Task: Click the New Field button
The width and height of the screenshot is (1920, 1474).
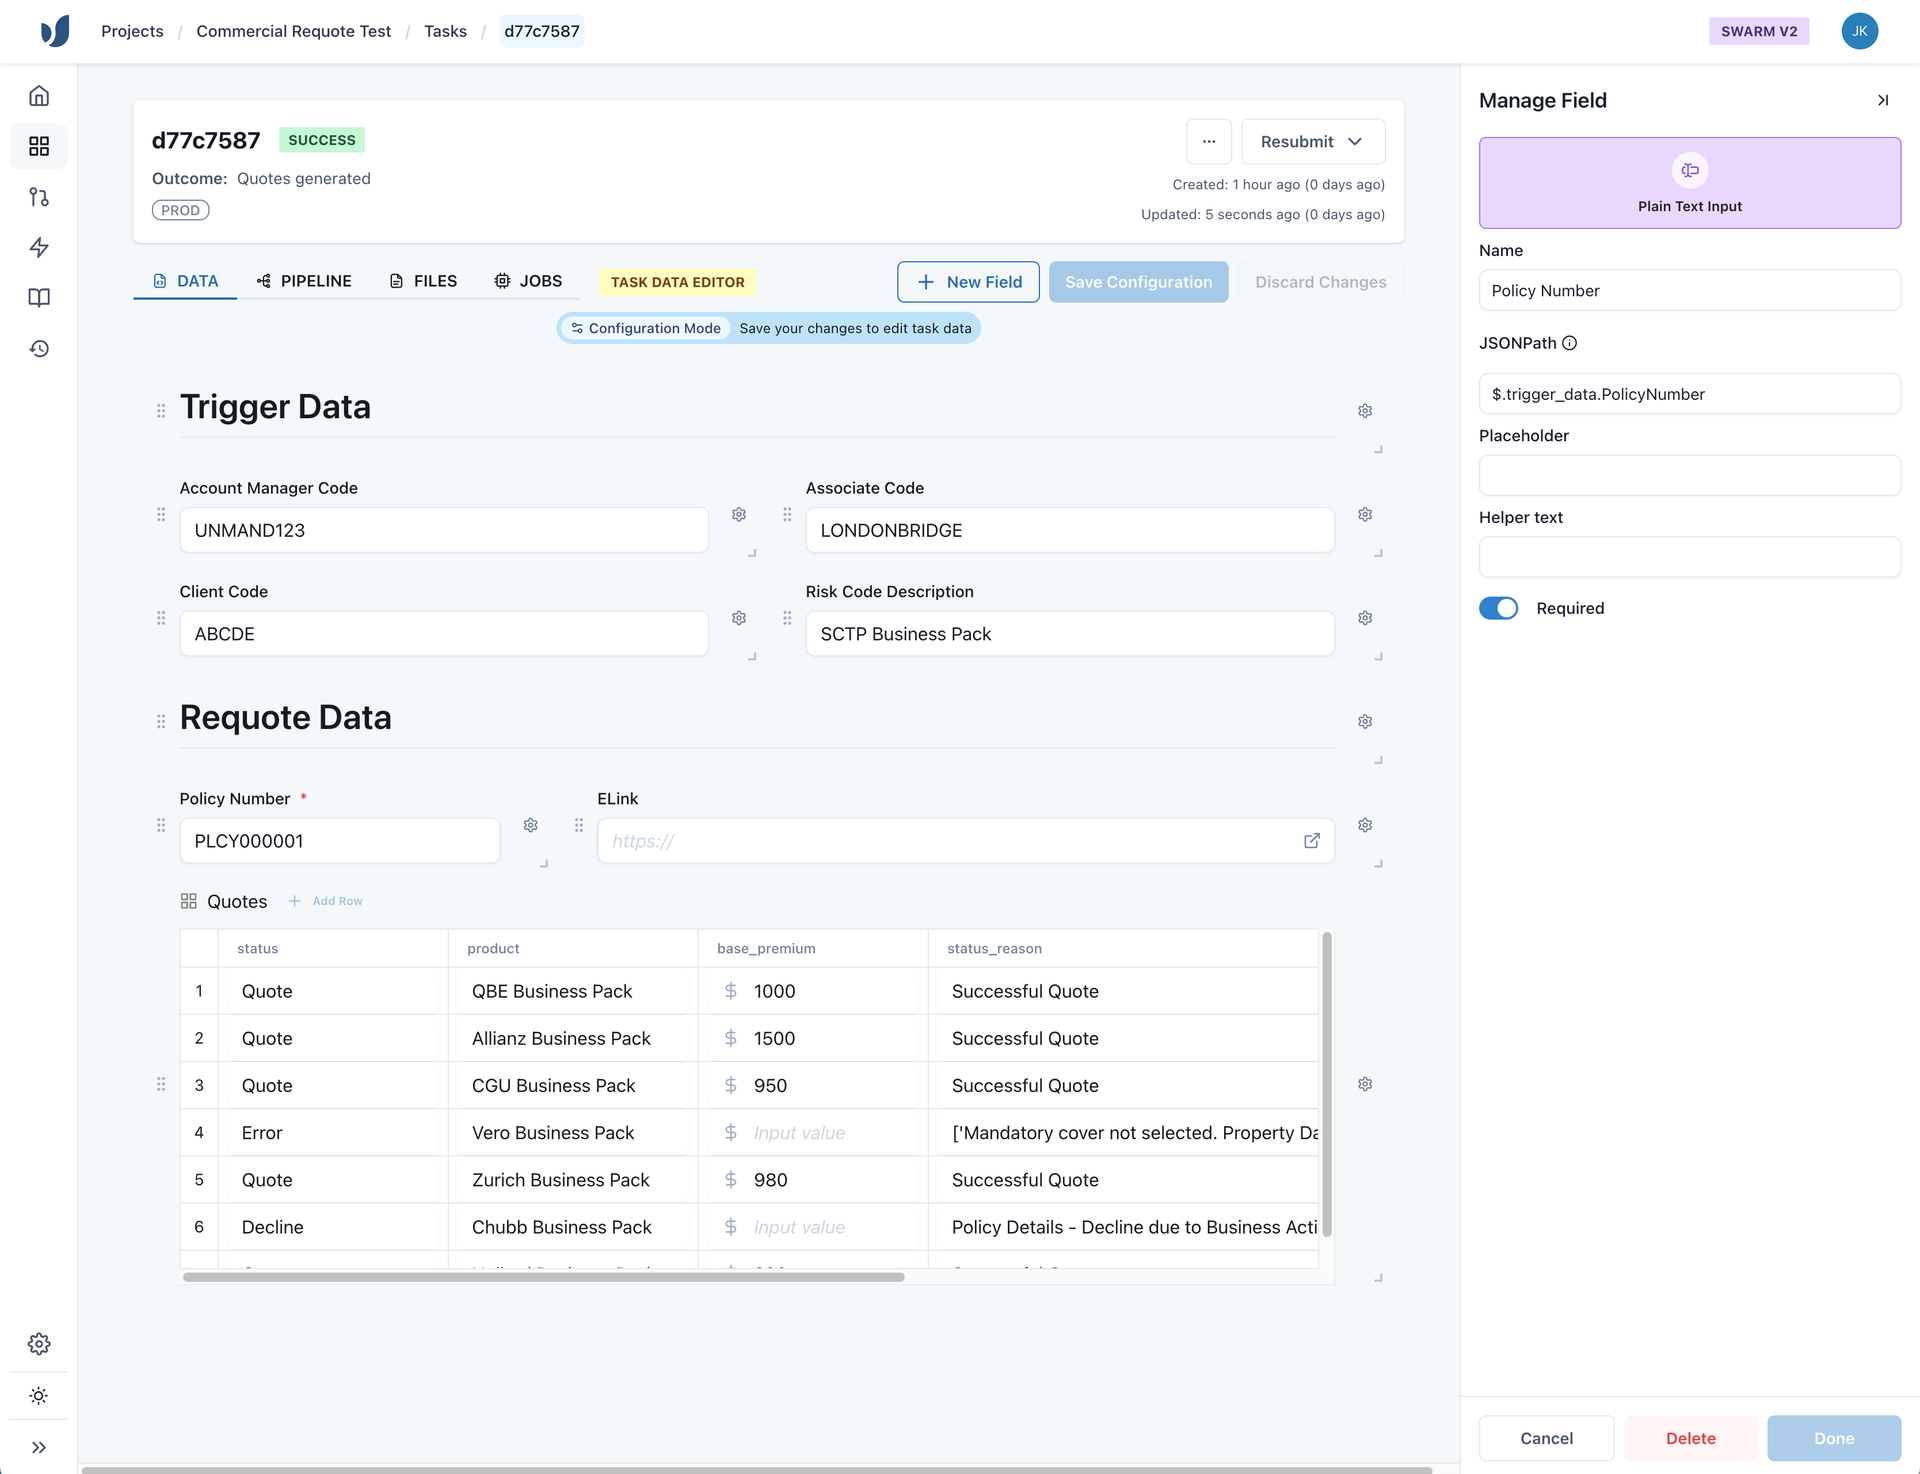Action: point(968,281)
